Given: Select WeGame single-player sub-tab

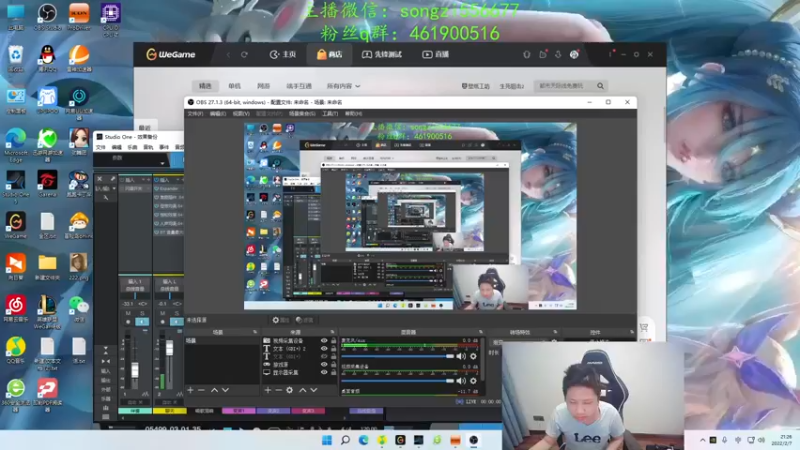Looking at the screenshot, I should pos(234,86).
